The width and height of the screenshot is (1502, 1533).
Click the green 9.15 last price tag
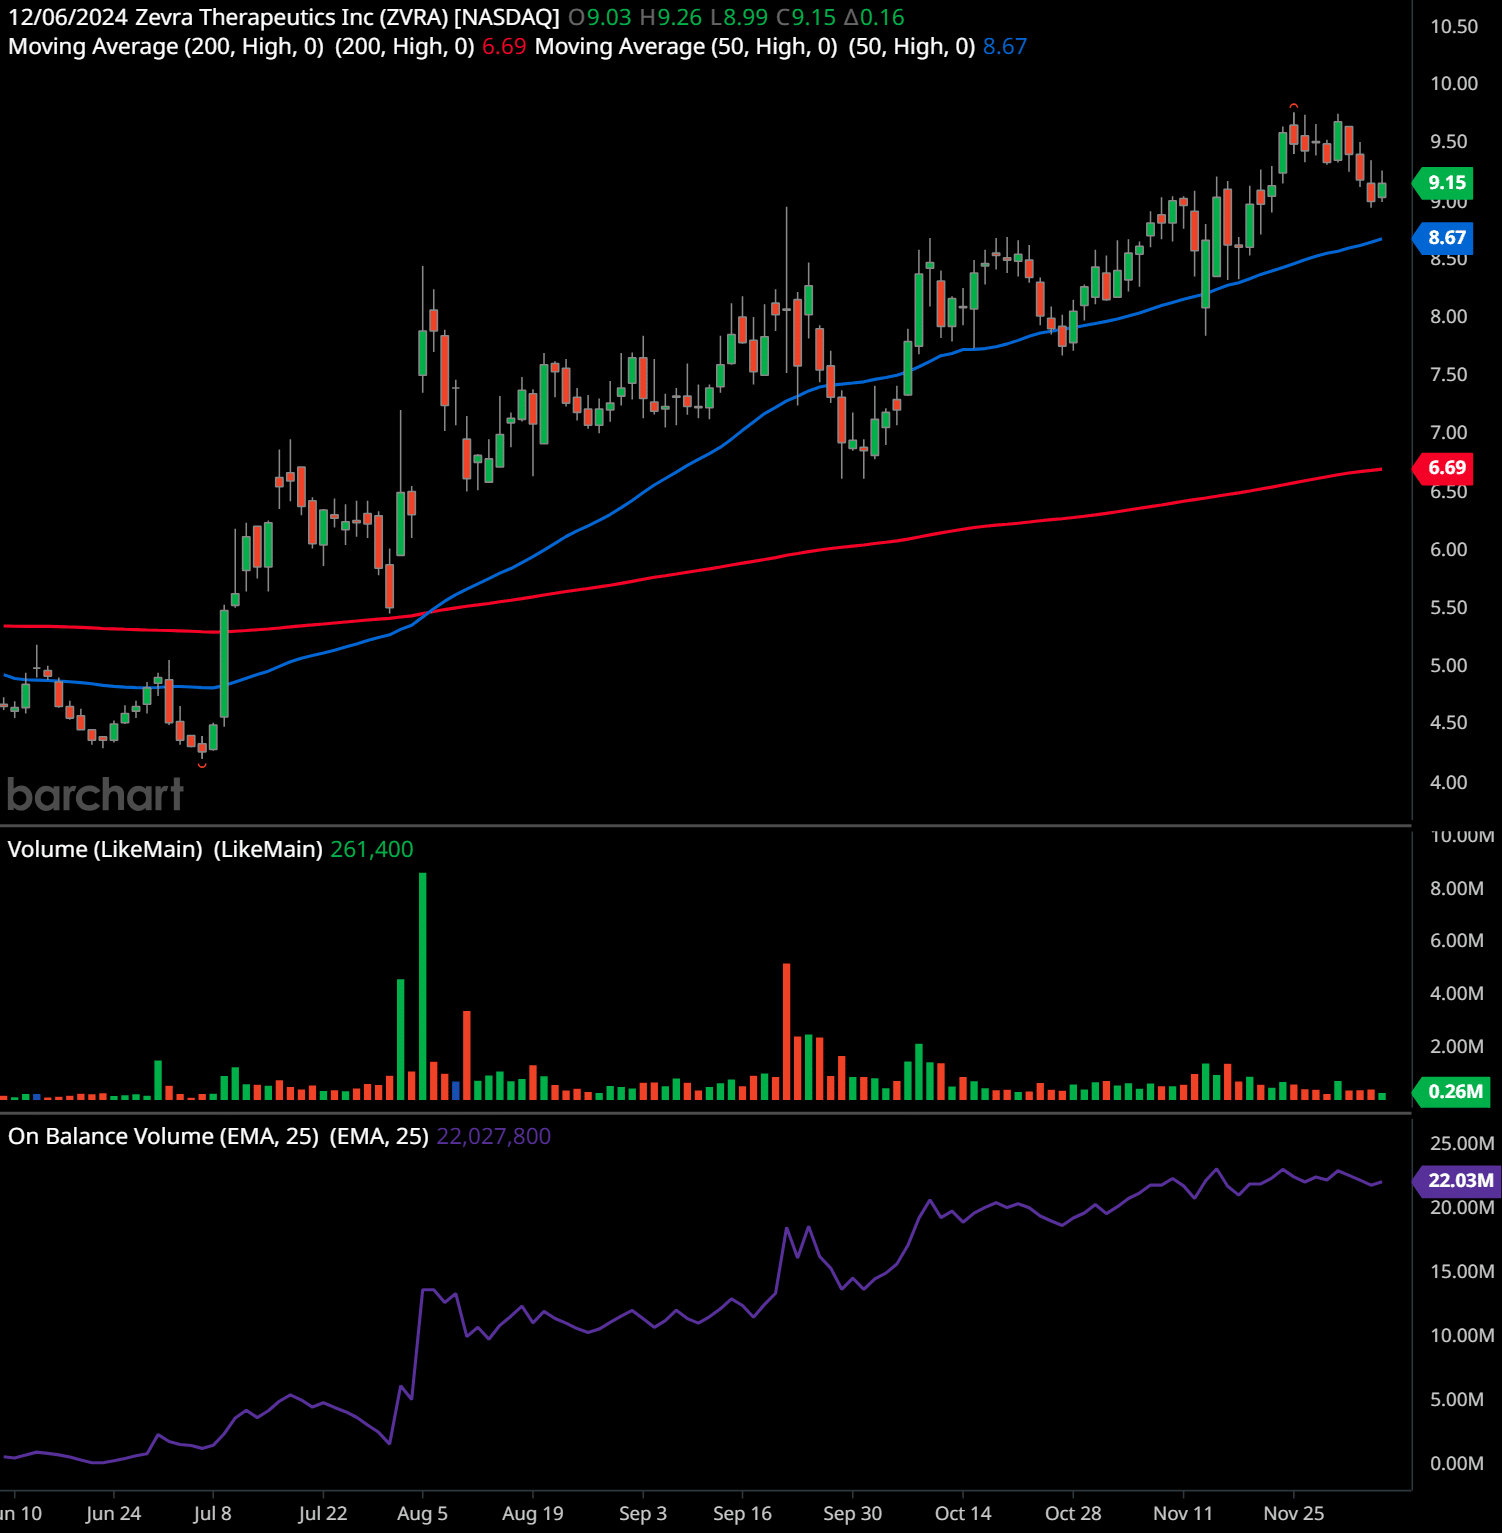1445,183
